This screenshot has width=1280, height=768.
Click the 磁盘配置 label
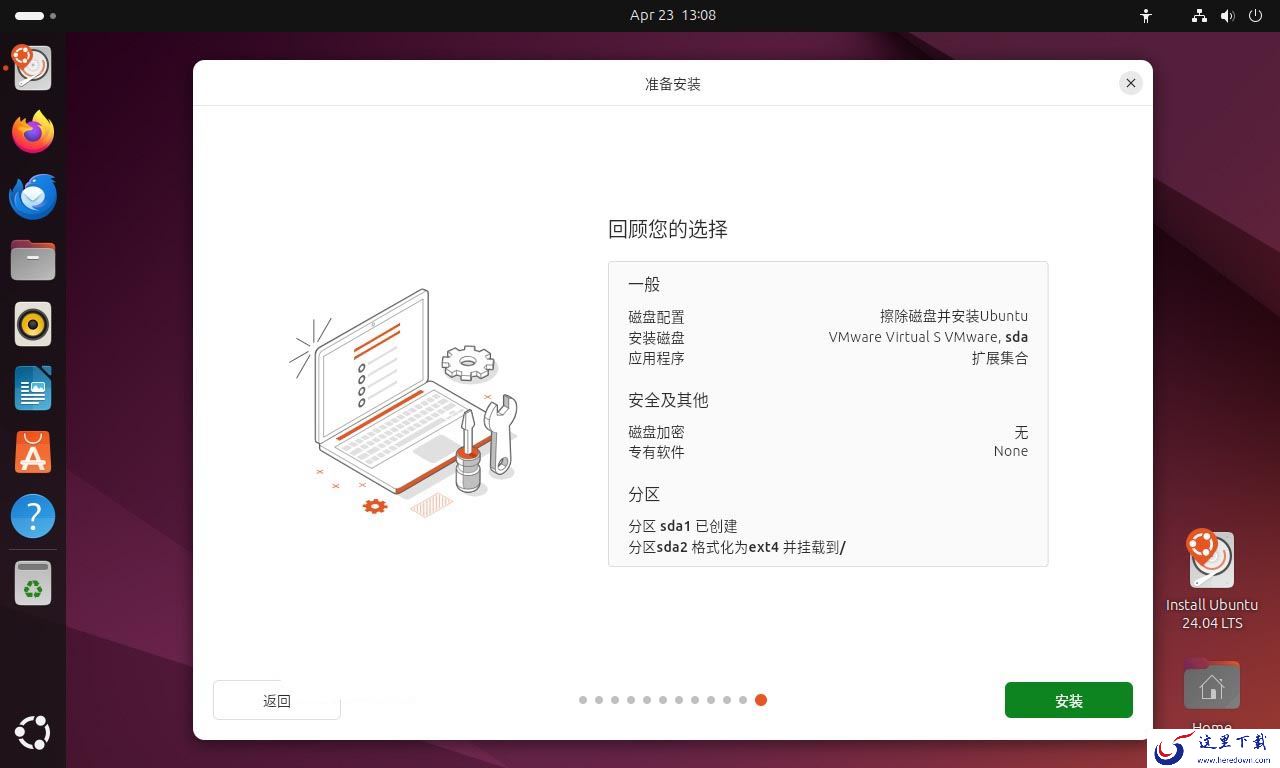(x=656, y=317)
